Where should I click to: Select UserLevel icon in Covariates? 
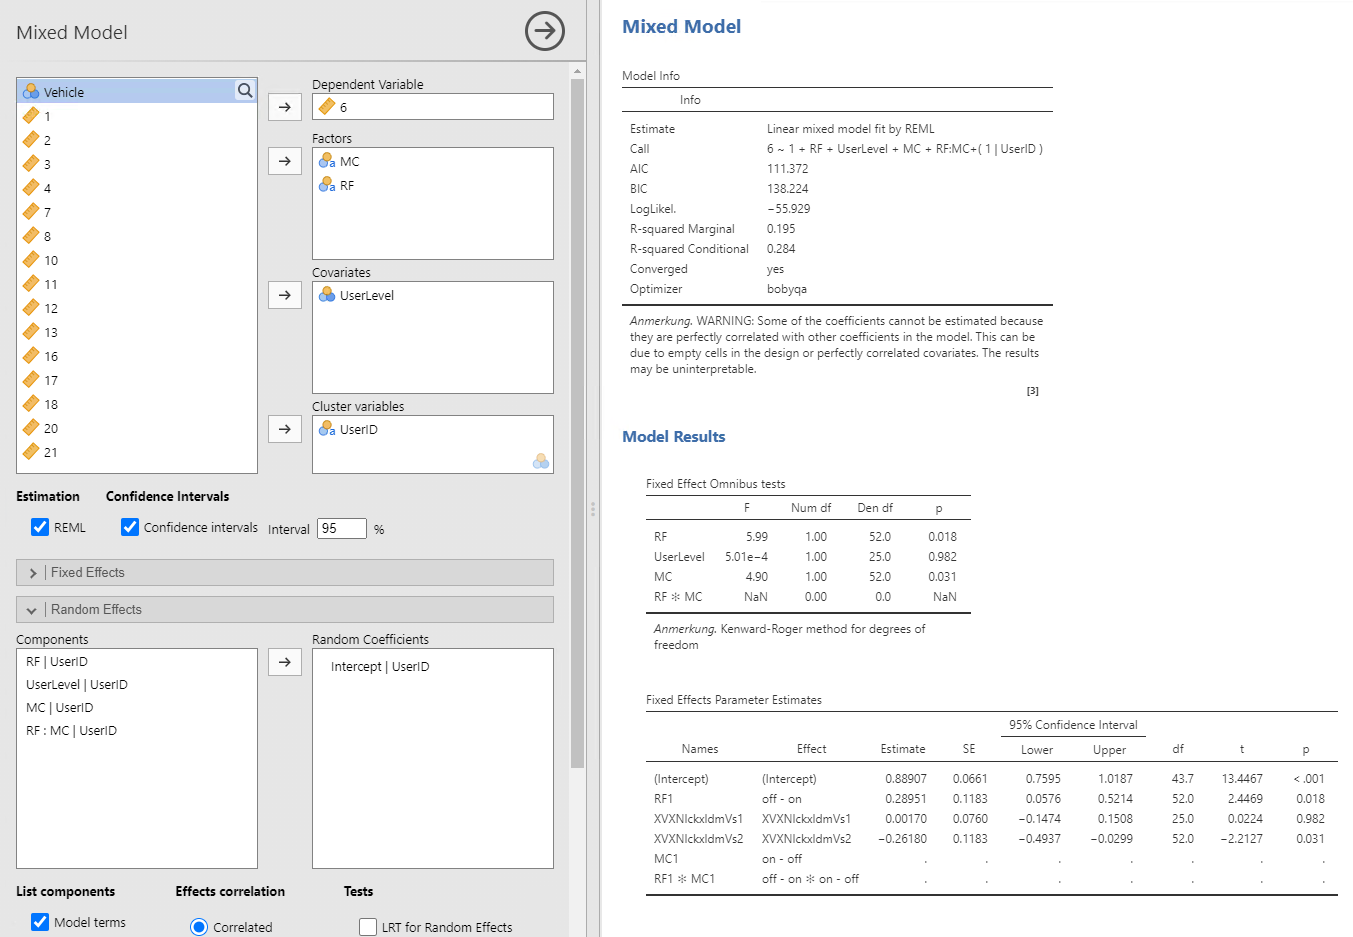[327, 294]
